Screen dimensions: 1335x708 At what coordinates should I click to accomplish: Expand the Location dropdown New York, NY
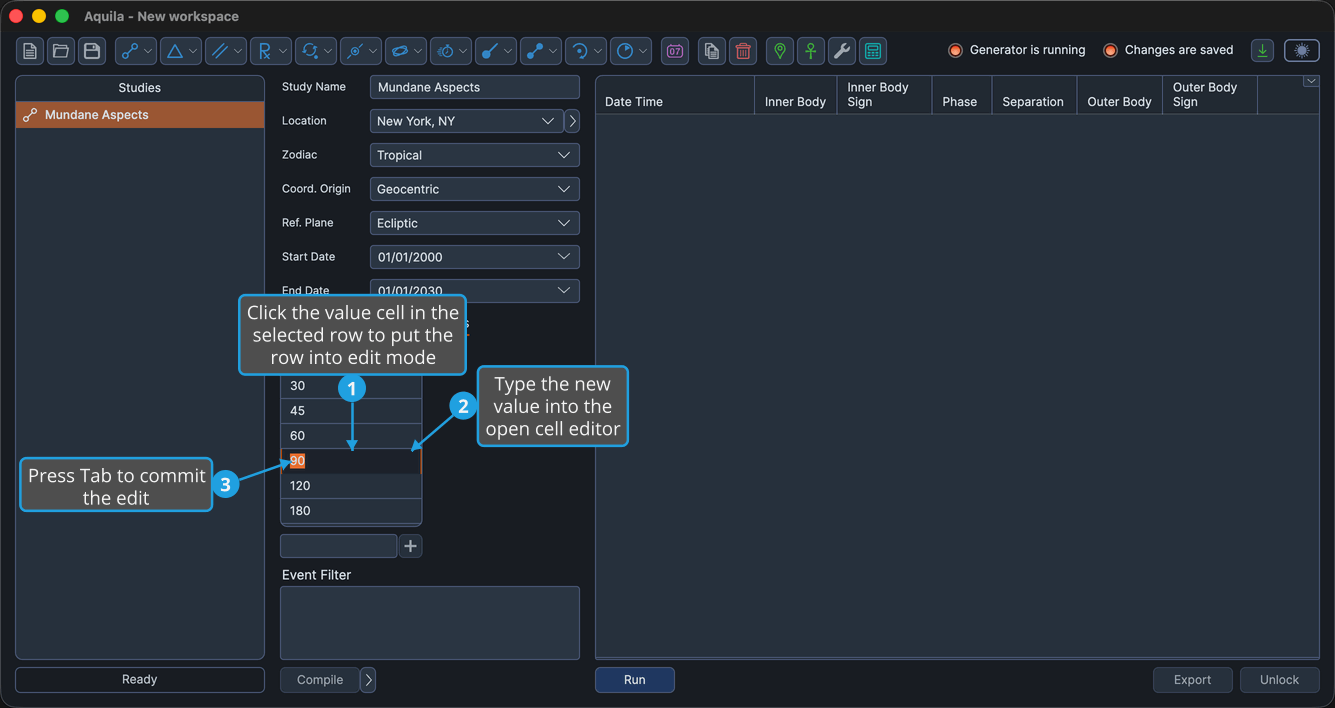point(466,121)
